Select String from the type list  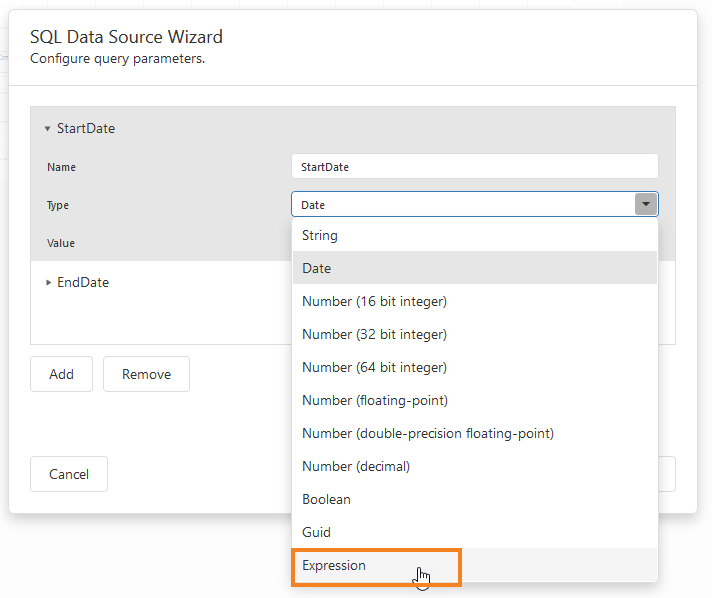coord(475,235)
